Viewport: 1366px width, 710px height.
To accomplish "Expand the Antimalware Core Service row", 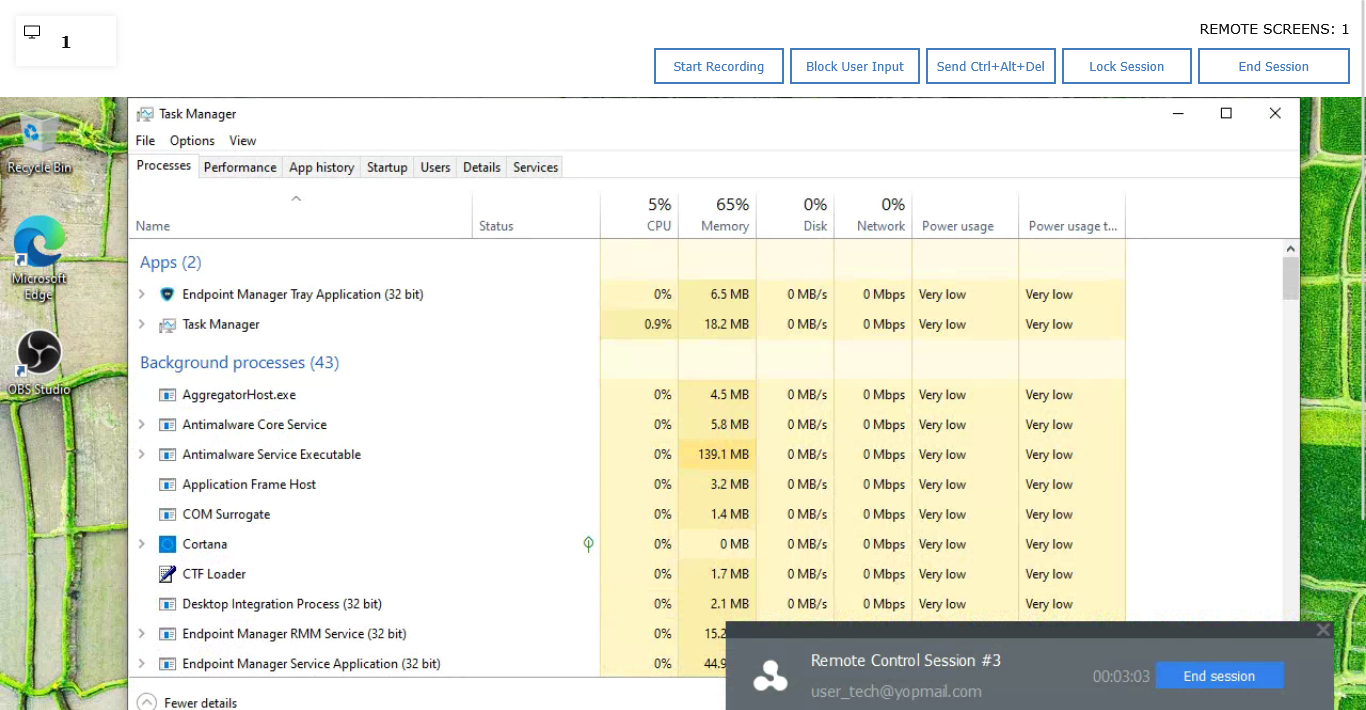I will 141,424.
